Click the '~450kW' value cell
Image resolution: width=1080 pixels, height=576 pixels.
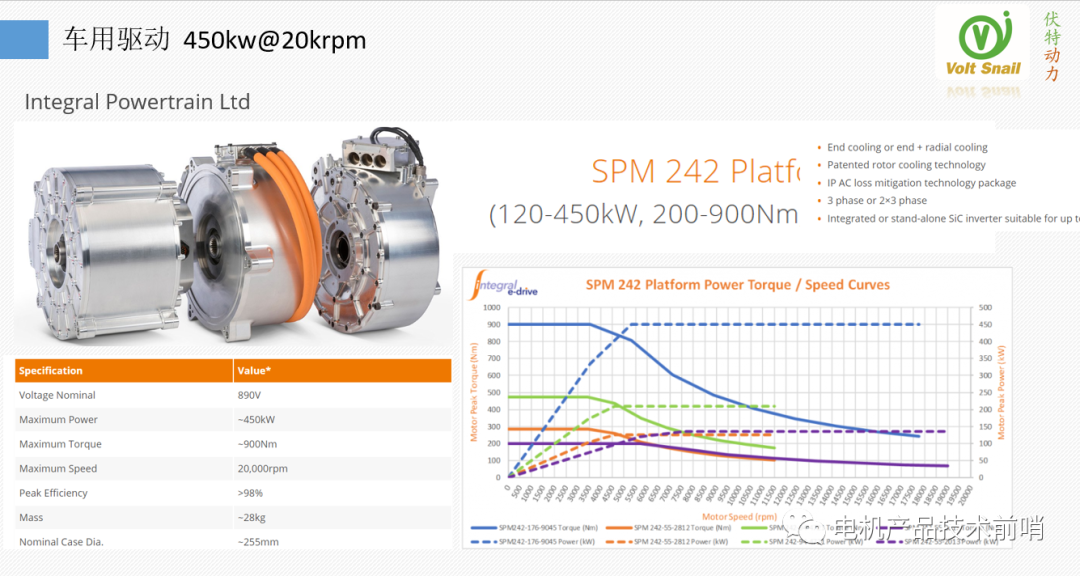tap(256, 420)
